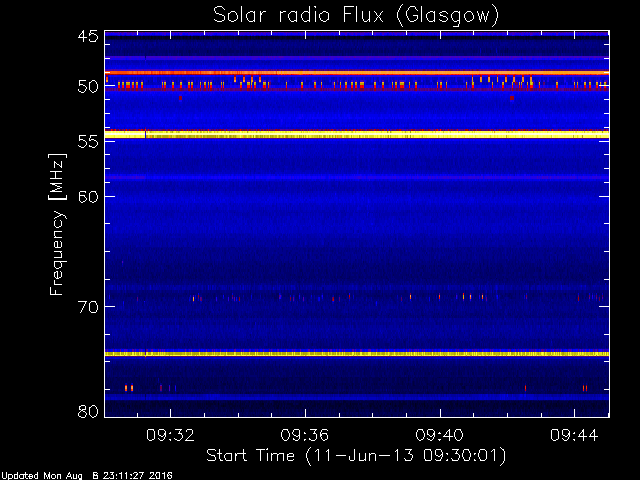Select the 55 frequency tick label
This screenshot has height=480, width=640.
[x=88, y=142]
